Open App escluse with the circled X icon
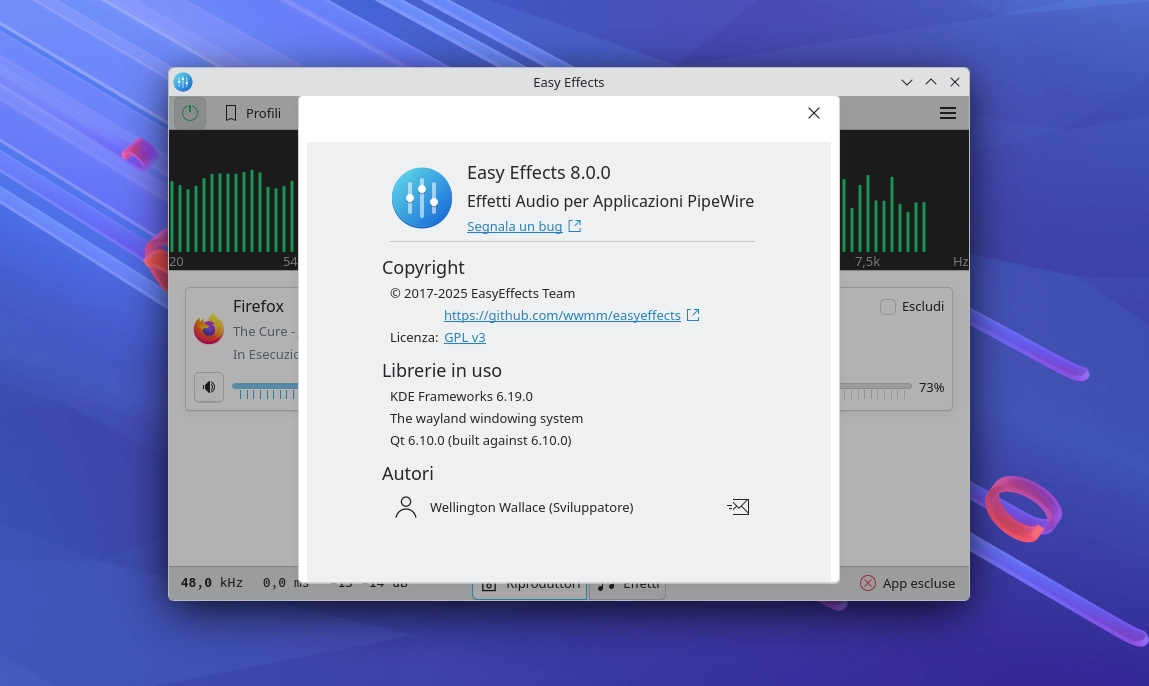This screenshot has height=686, width=1149. pyautogui.click(x=867, y=583)
